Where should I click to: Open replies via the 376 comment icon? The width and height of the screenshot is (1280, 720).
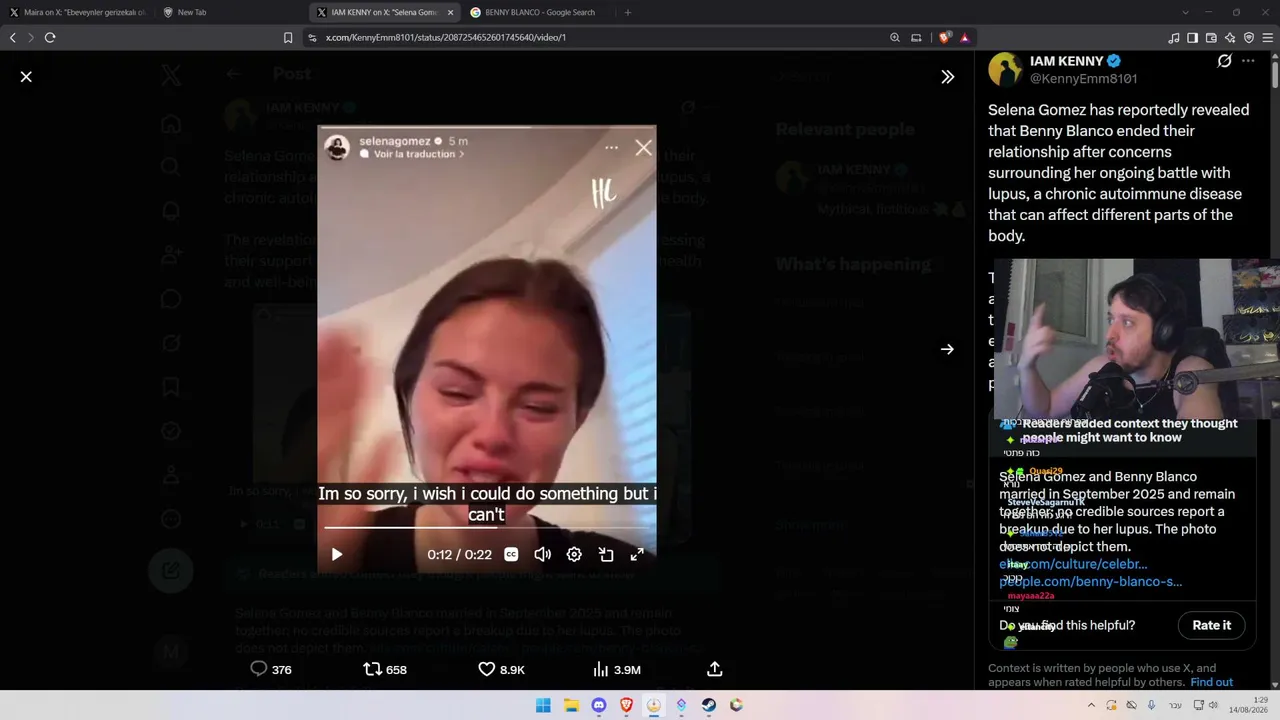[x=270, y=669]
